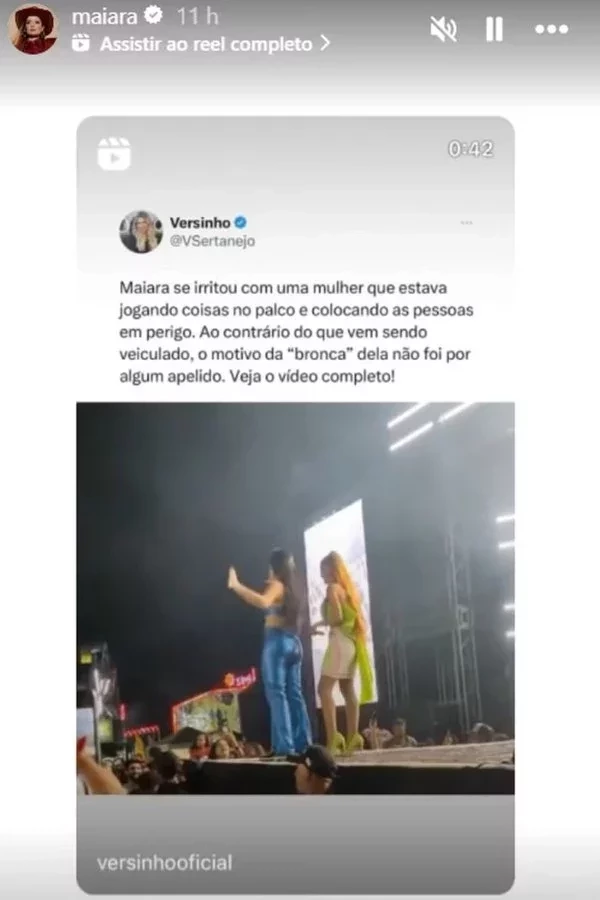
Task: Tap the maiara username
Action: click(x=104, y=17)
